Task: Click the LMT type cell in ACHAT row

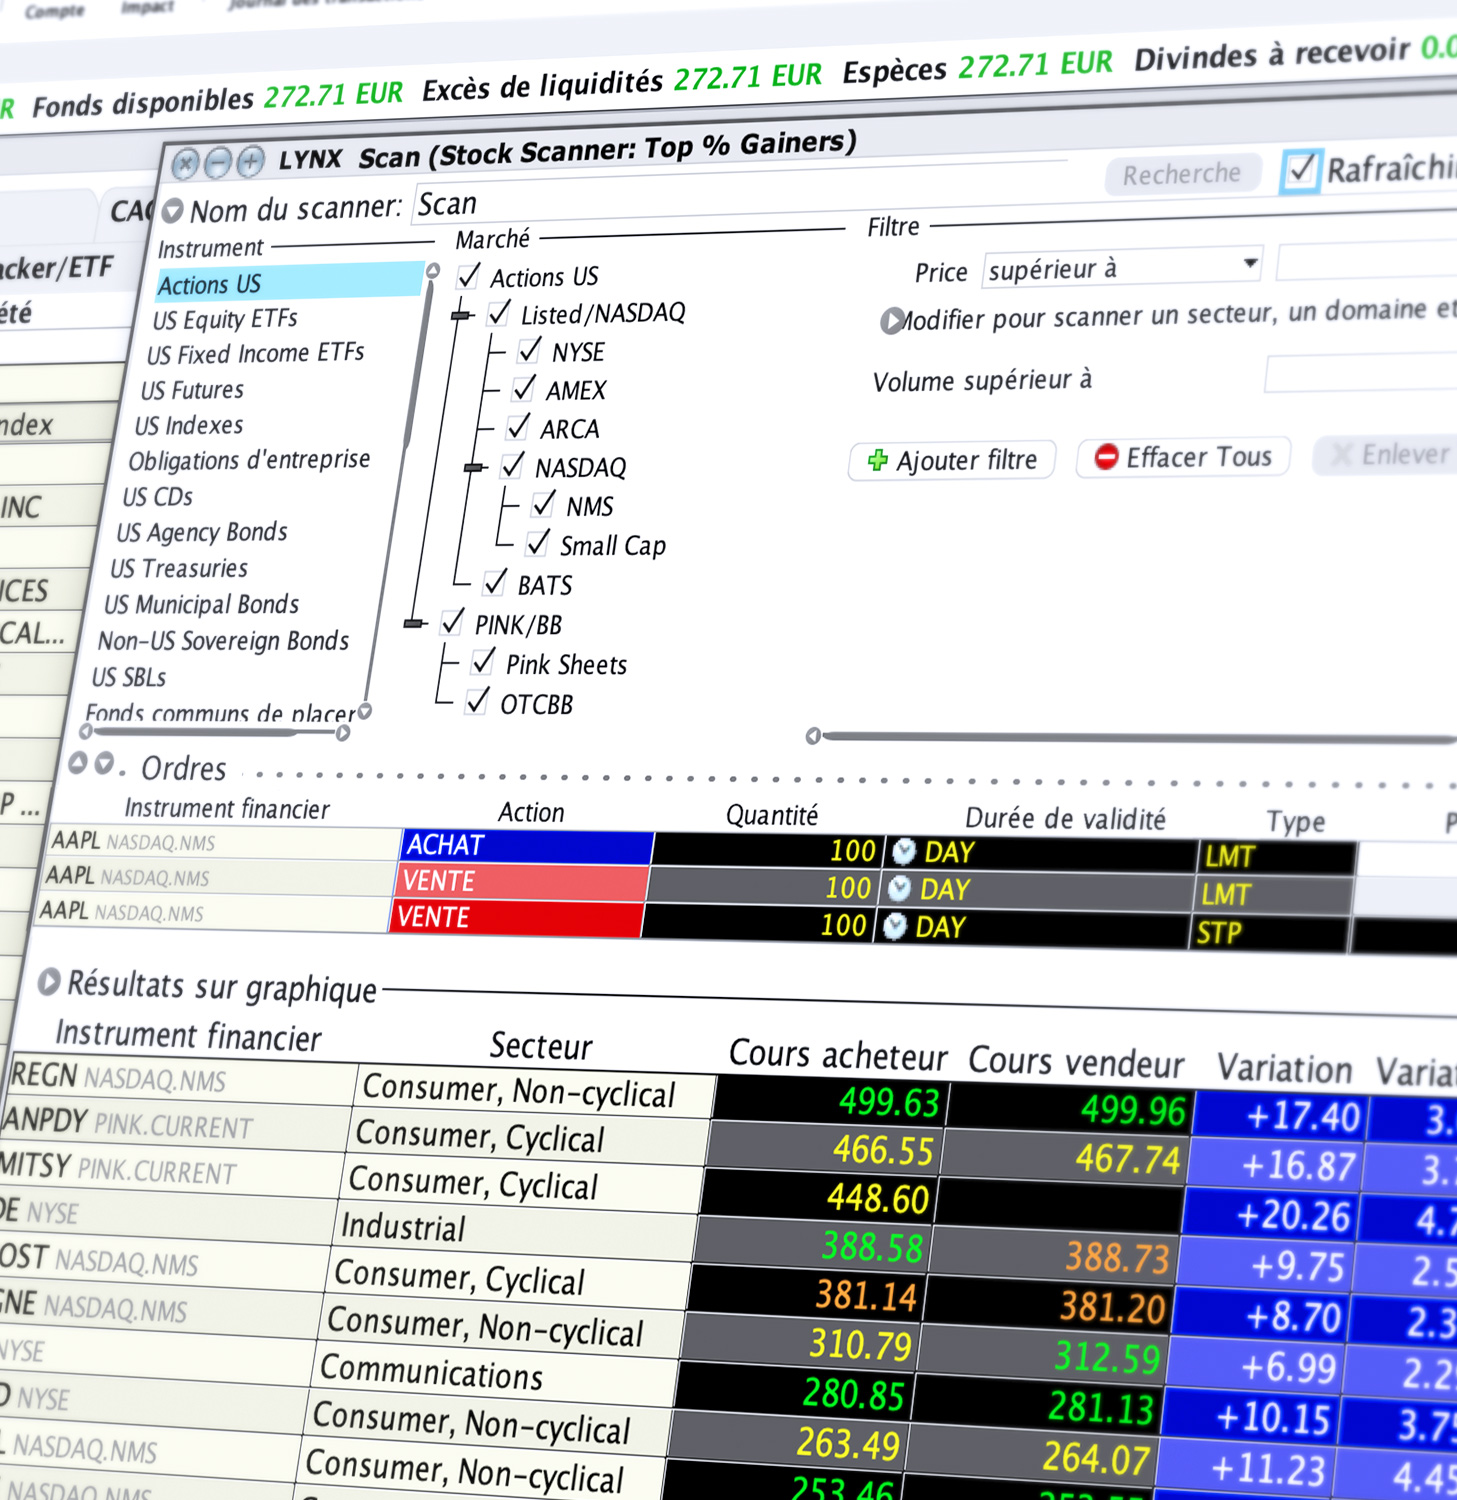Action: pos(1277,857)
